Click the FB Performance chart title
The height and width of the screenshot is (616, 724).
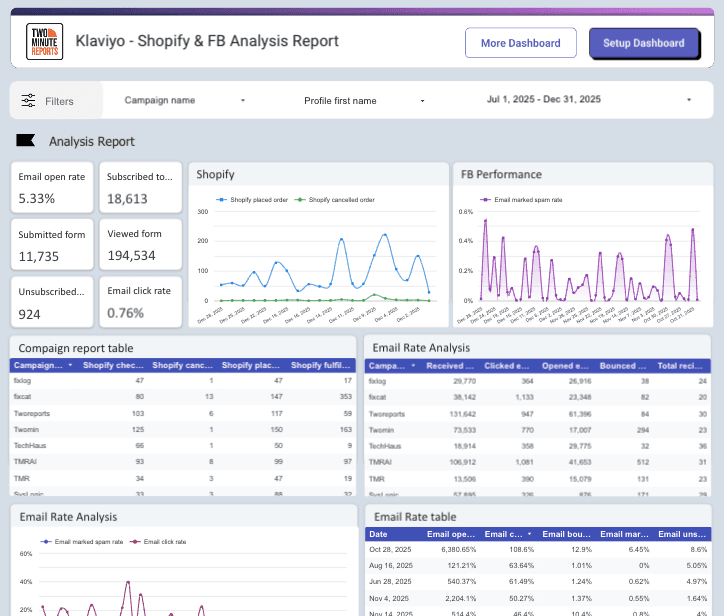coord(501,175)
